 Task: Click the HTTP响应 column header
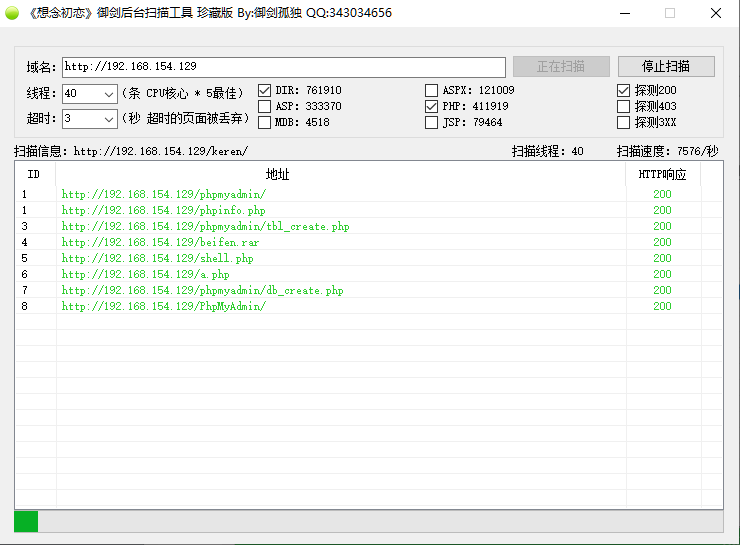point(663,175)
